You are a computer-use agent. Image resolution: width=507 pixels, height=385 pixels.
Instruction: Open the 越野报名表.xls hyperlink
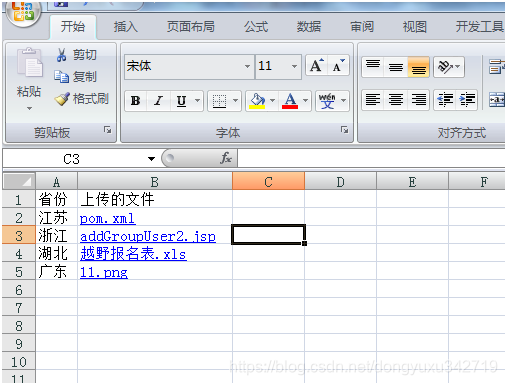point(133,254)
